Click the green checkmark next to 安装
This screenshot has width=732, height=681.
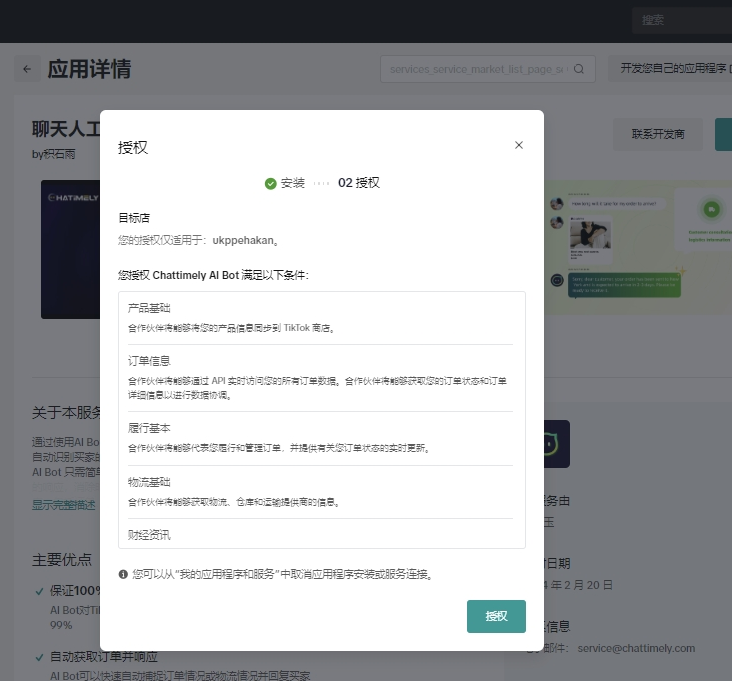[x=270, y=183]
